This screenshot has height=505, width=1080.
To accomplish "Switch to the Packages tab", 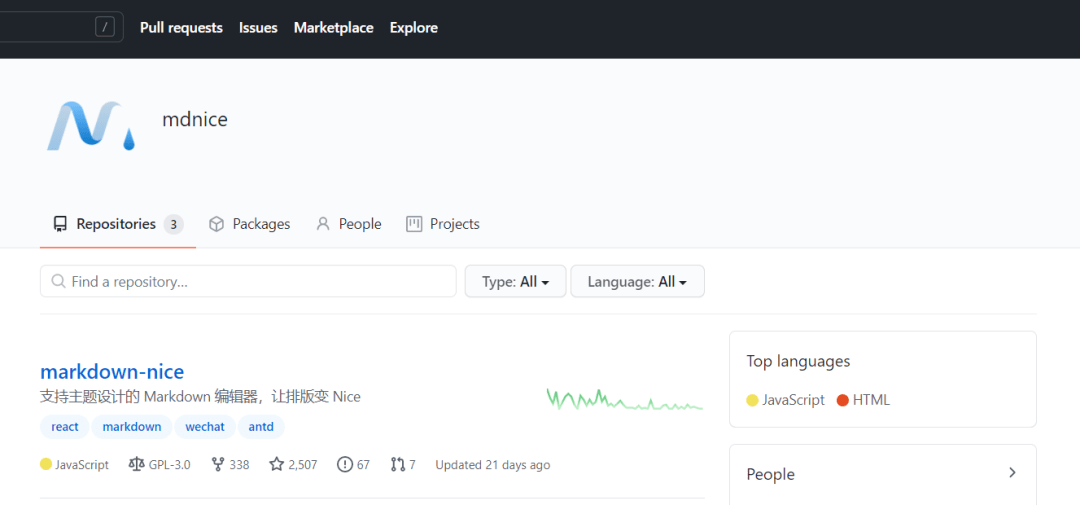I will (249, 224).
